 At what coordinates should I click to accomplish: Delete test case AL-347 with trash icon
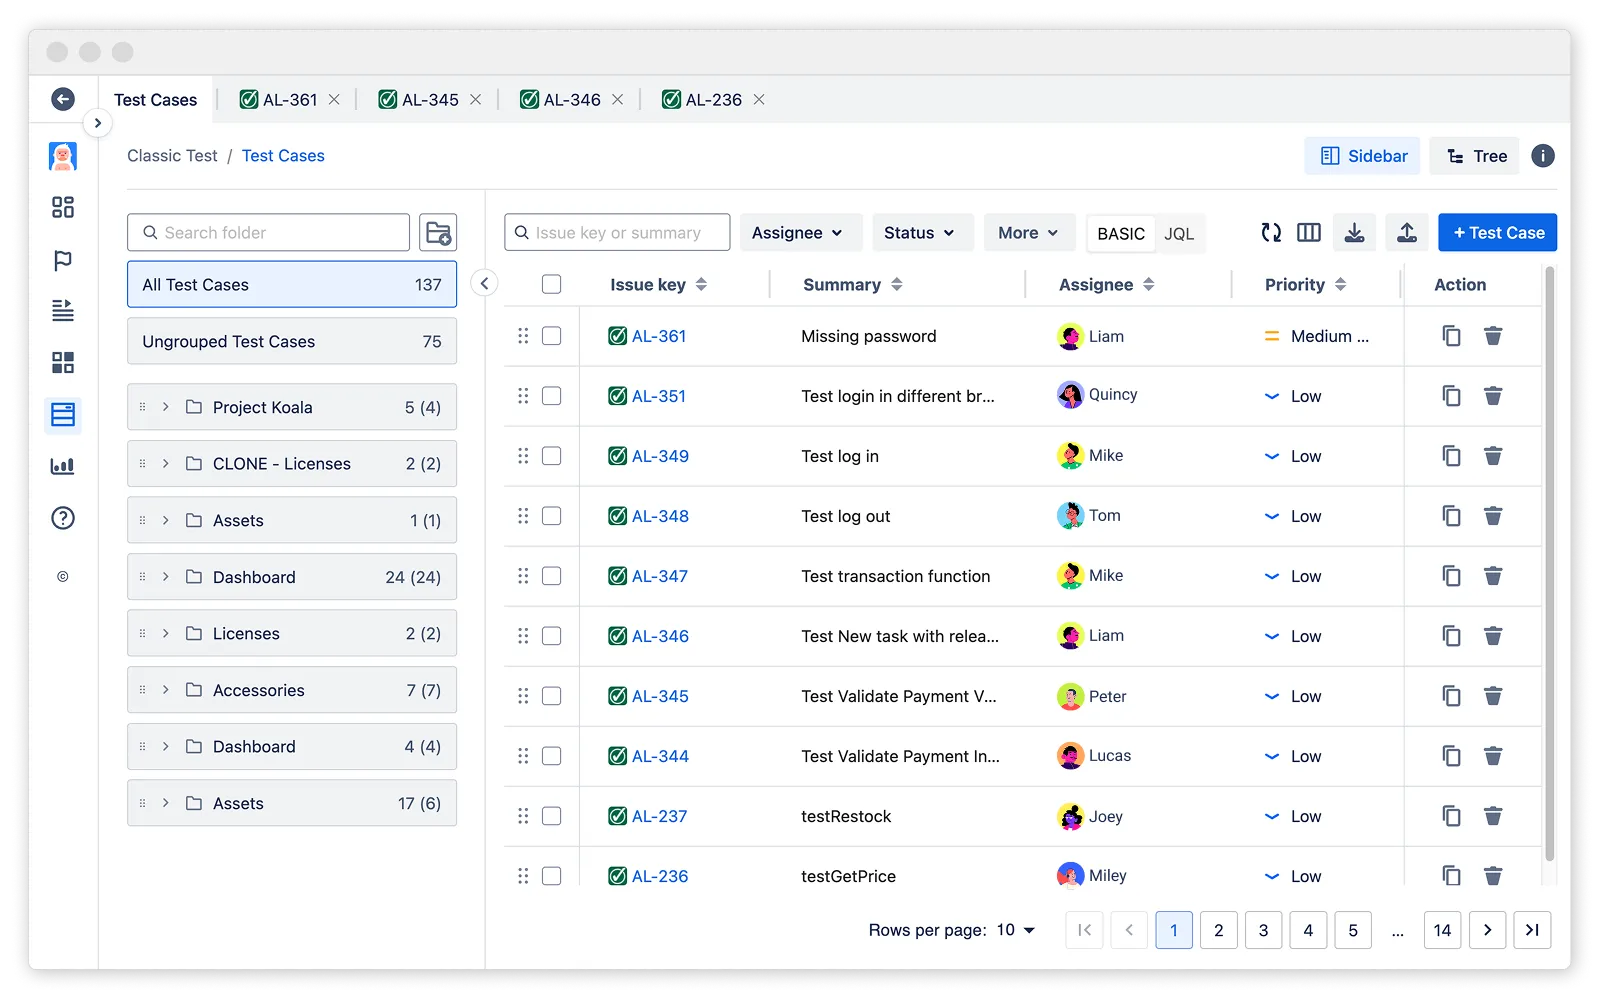click(1493, 576)
